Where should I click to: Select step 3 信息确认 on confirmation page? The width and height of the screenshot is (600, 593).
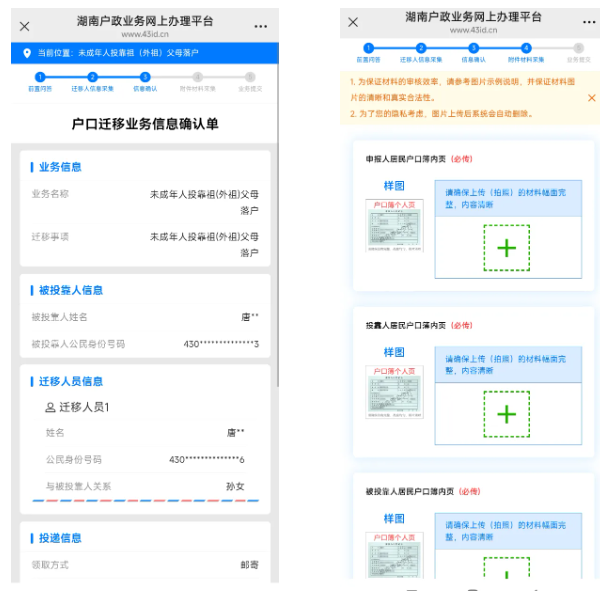(x=145, y=78)
